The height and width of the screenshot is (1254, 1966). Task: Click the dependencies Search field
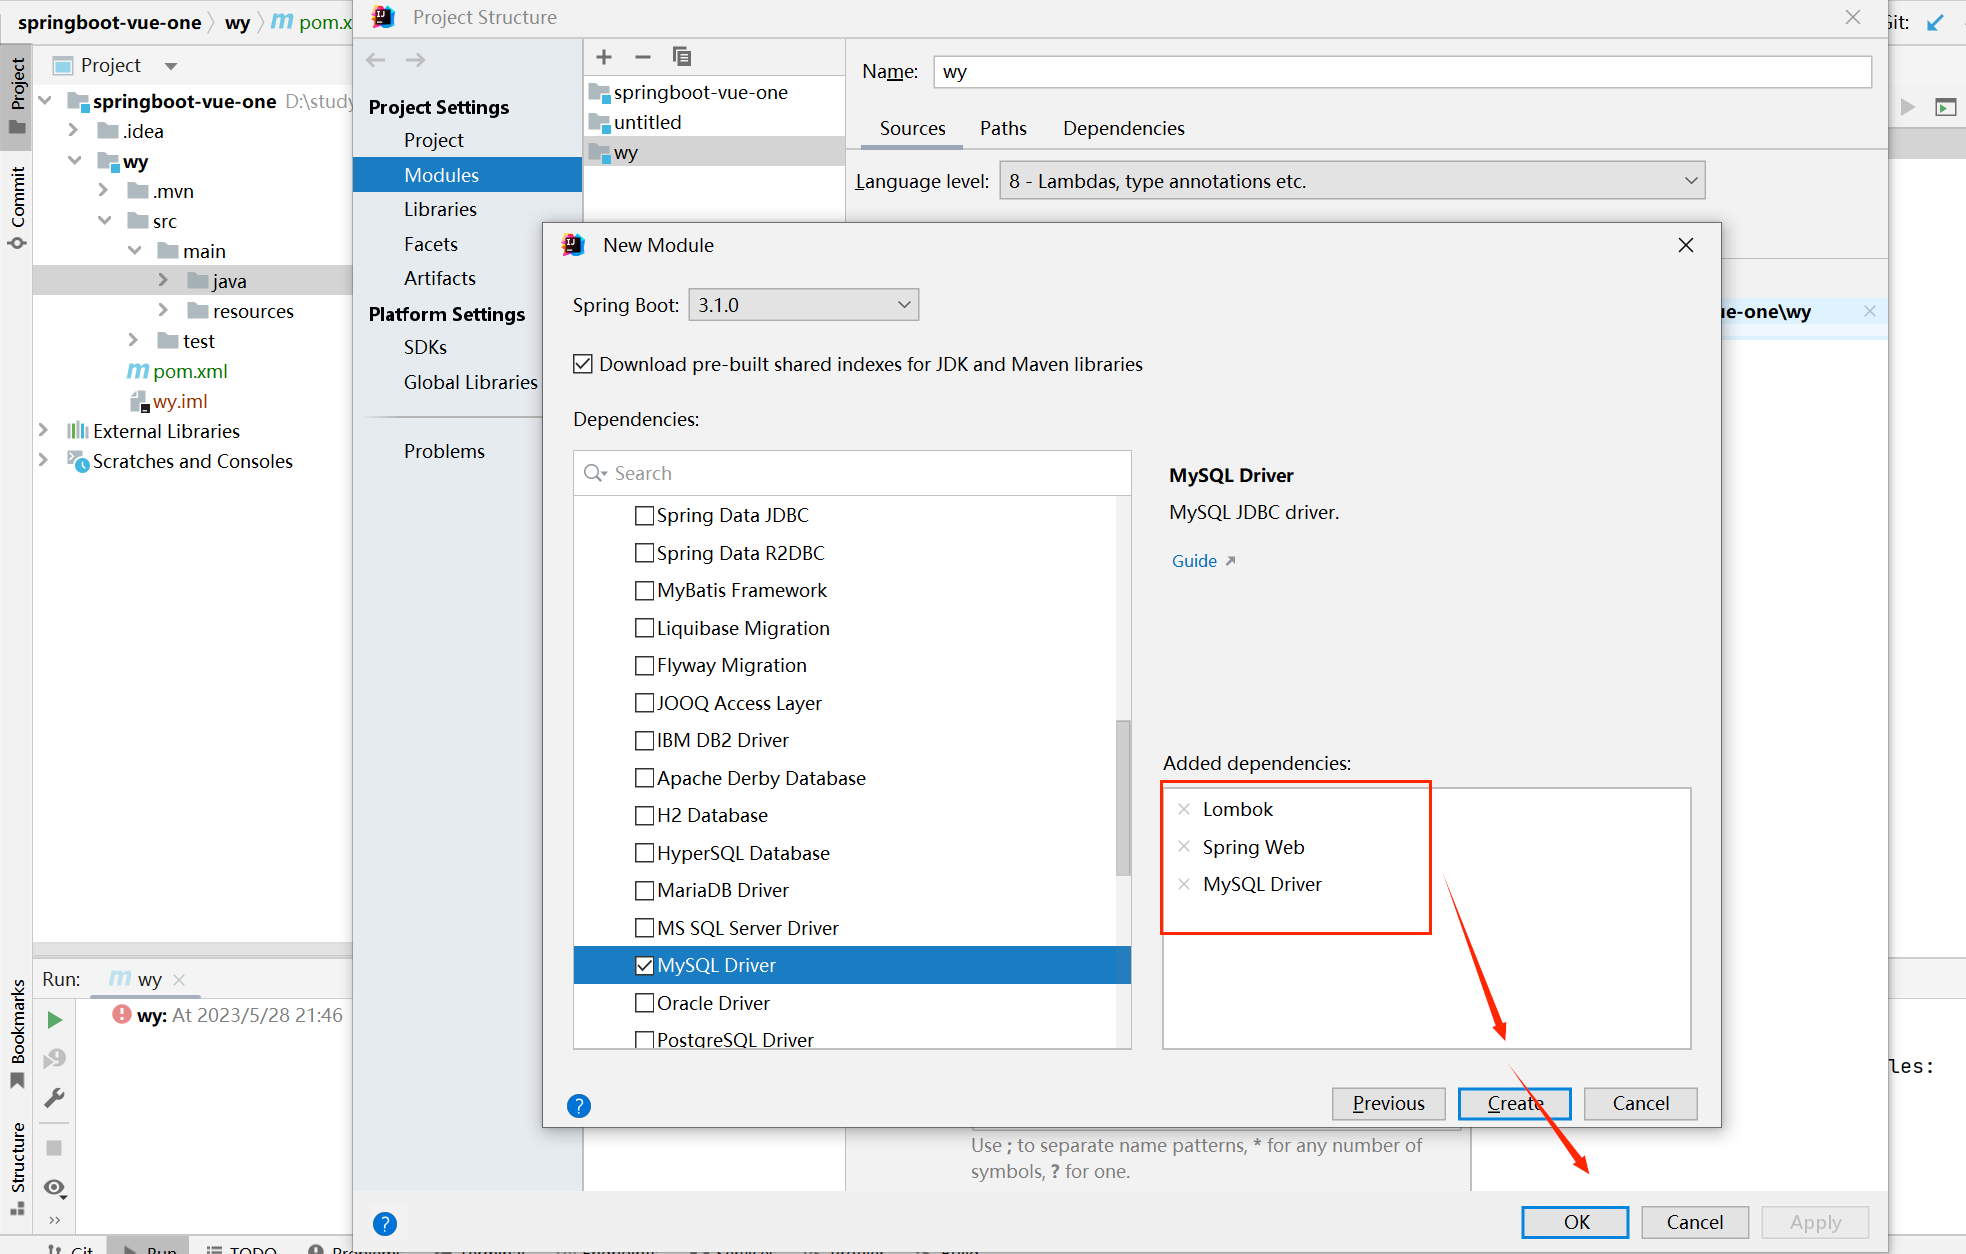860,473
